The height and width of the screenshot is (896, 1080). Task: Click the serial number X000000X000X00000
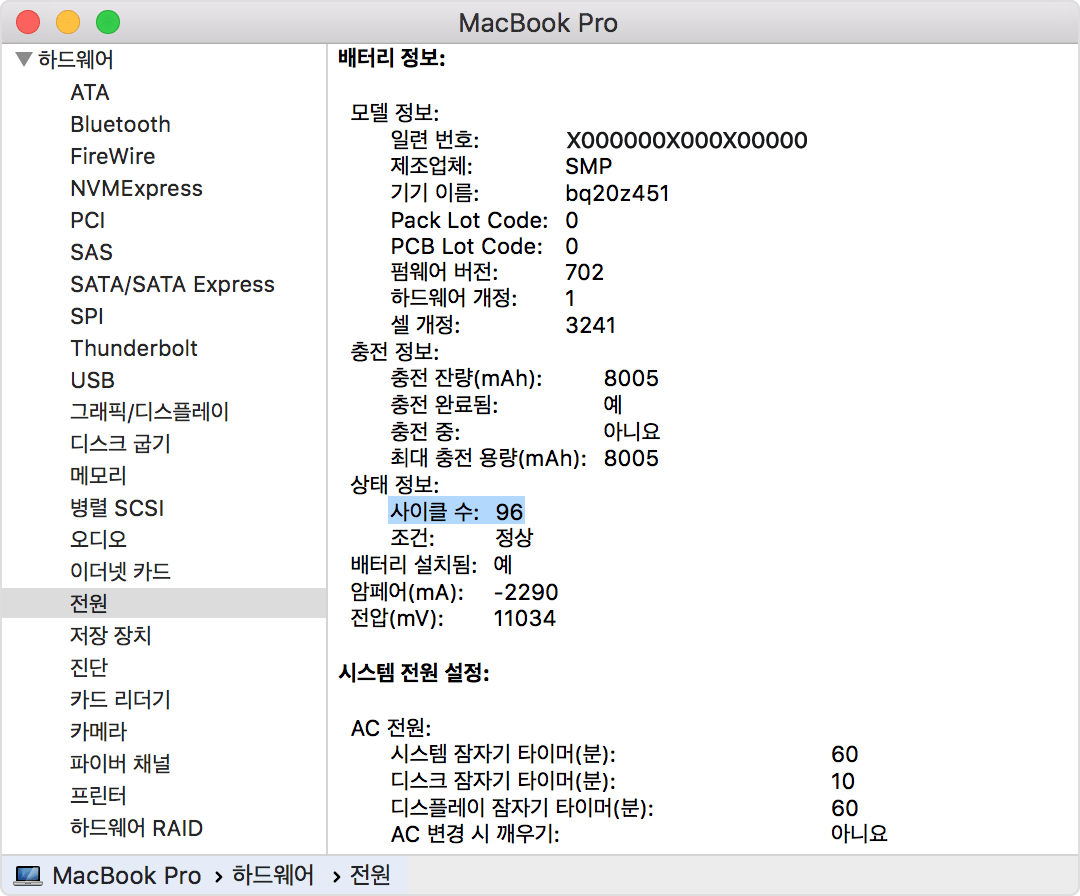click(x=687, y=140)
